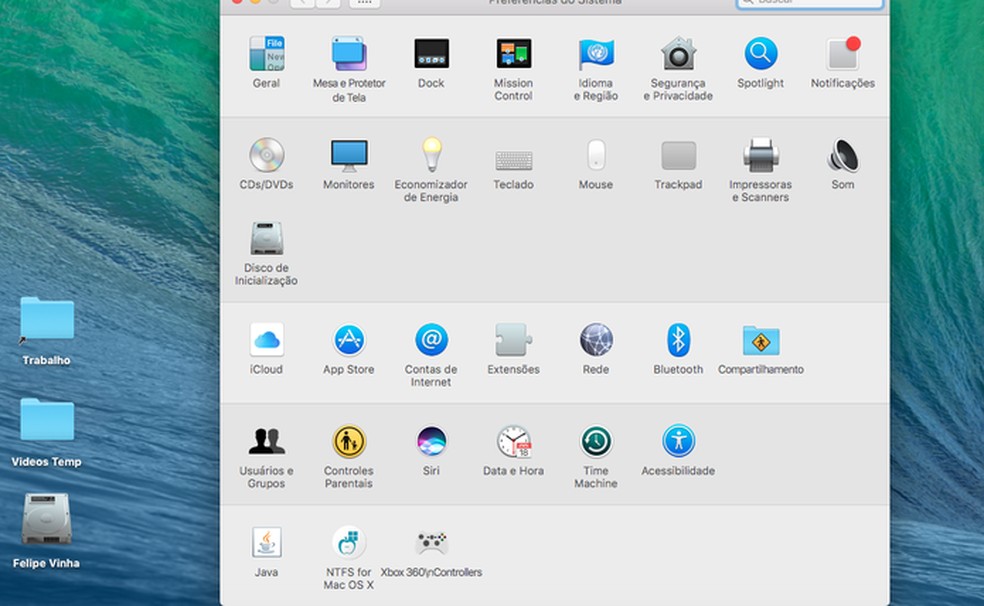This screenshot has width=984, height=606.
Task: Open the Dock preferences
Action: [431, 52]
